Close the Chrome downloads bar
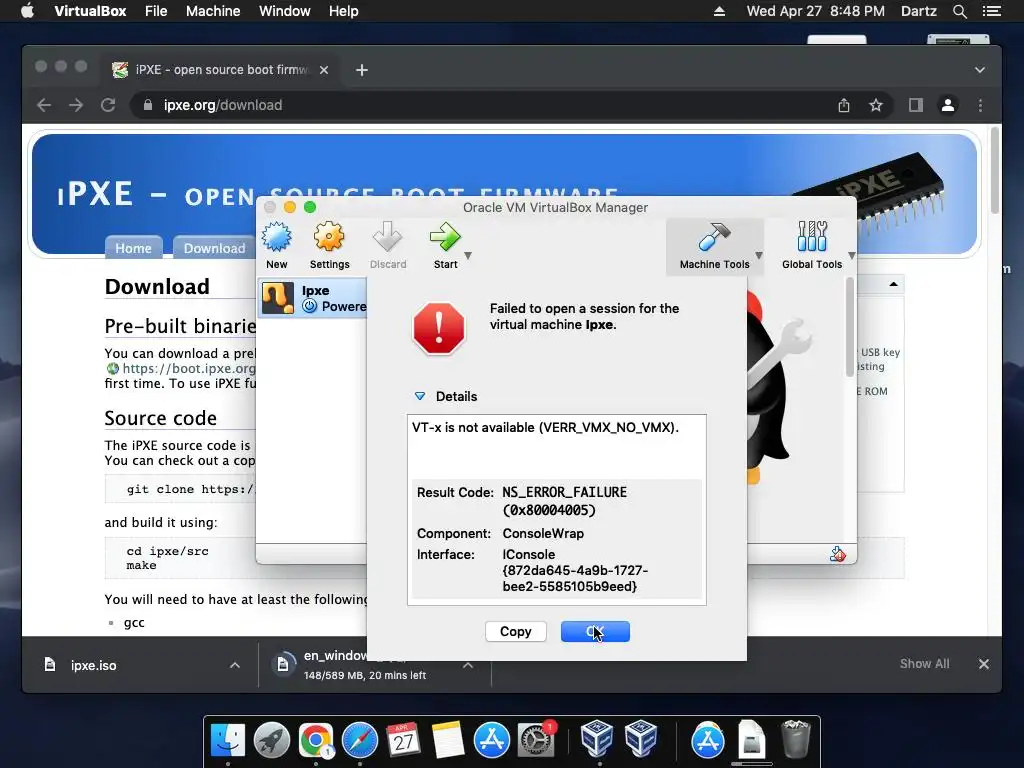The width and height of the screenshot is (1024, 768). tap(984, 664)
